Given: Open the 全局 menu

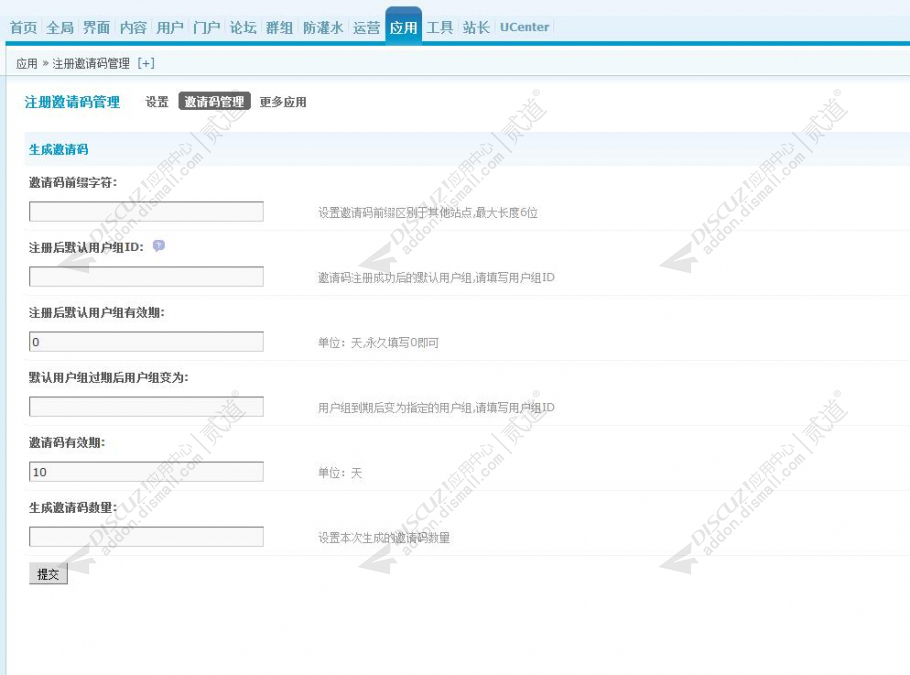Looking at the screenshot, I should [60, 28].
